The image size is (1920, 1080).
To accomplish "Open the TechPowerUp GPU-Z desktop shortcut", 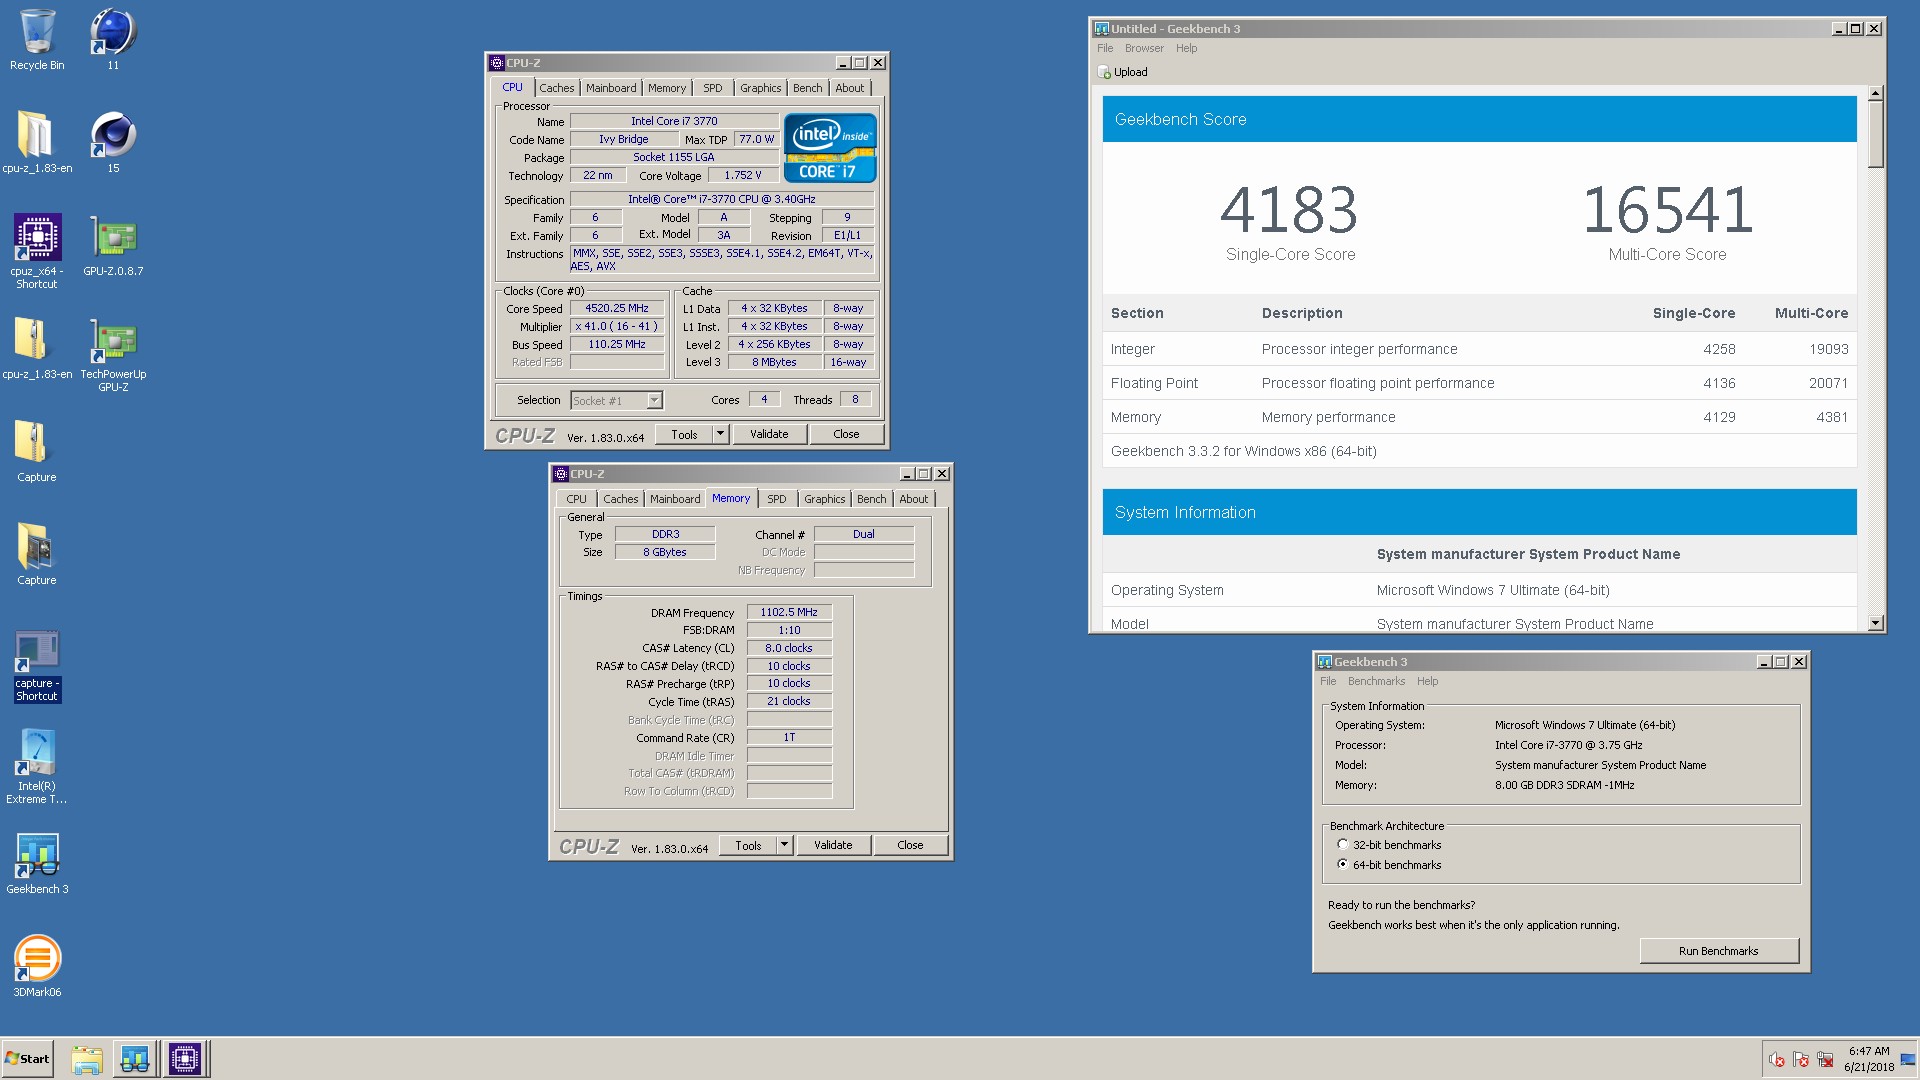I will (113, 354).
